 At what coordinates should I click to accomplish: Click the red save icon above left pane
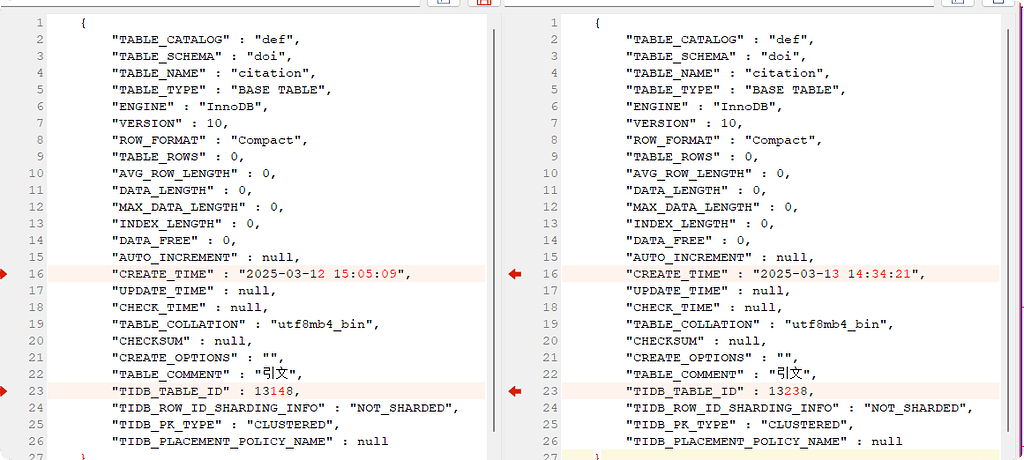coord(484,3)
